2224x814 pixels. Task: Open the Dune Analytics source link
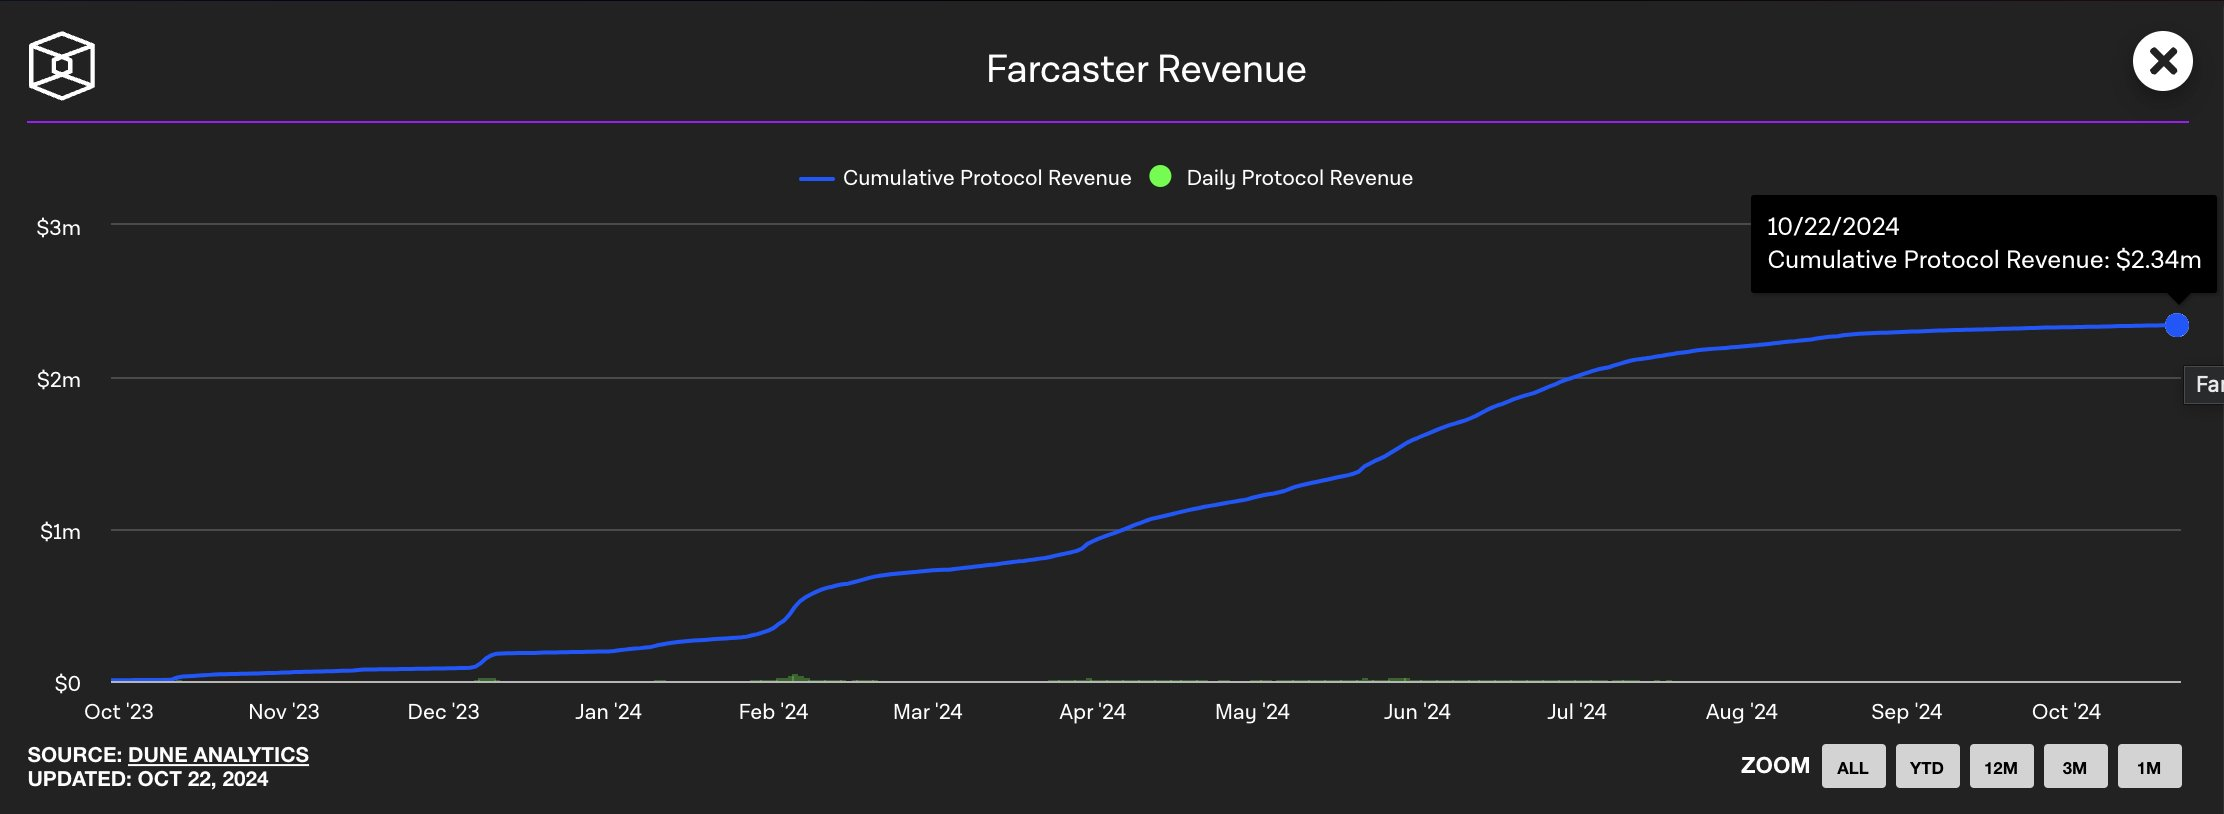coord(218,755)
